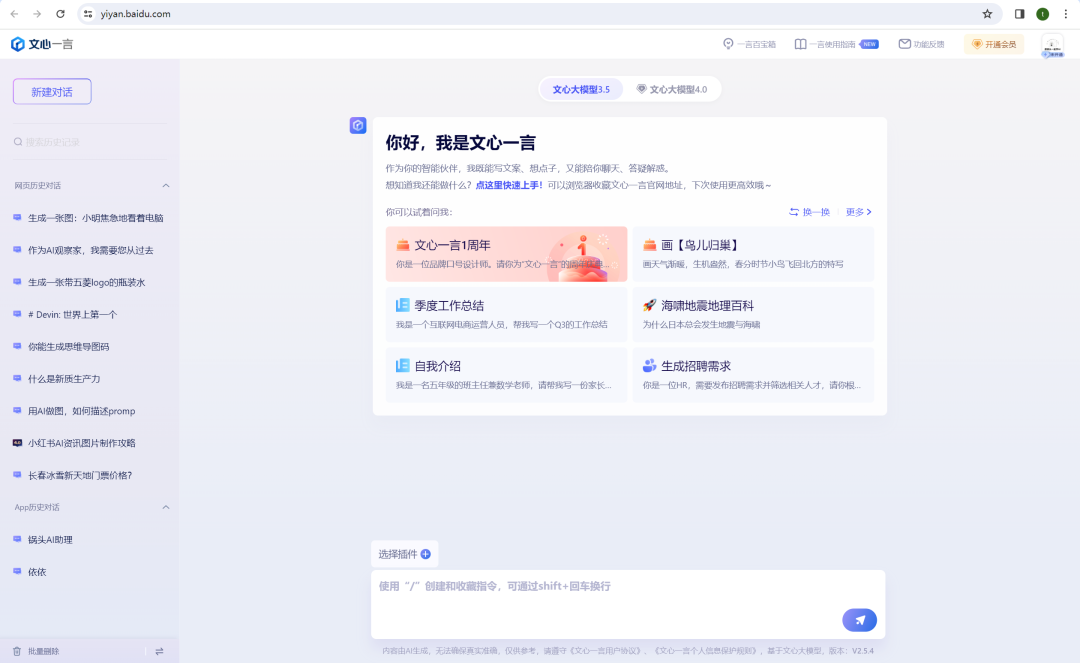This screenshot has width=1080, height=663.
Task: Open 一言使用指南 book icon
Action: (800, 44)
